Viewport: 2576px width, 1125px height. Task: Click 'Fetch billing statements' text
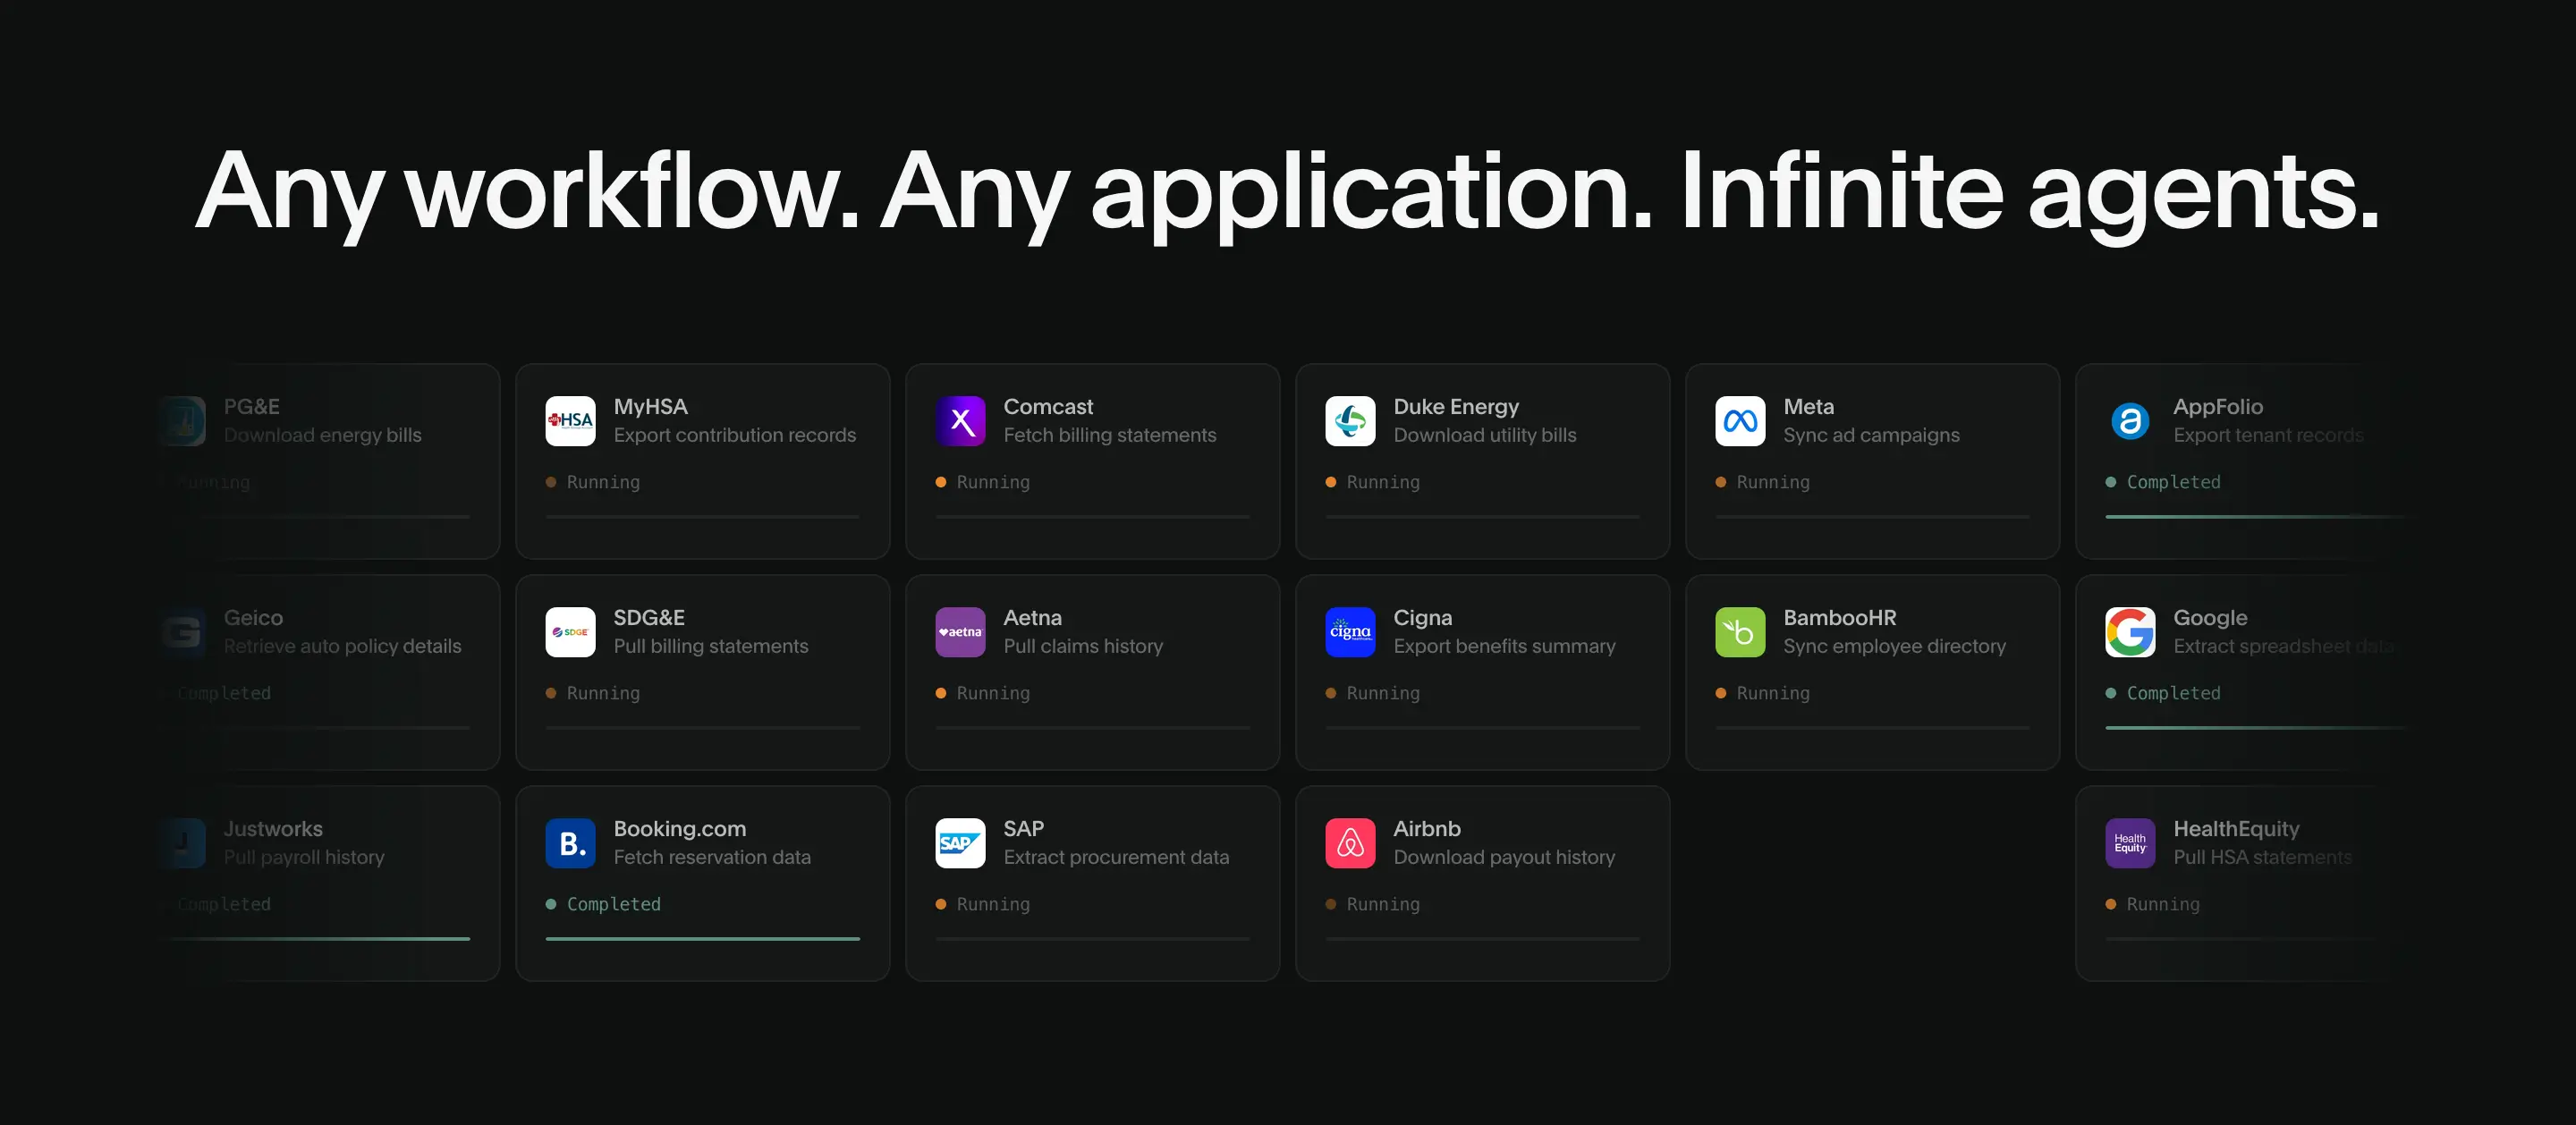(1110, 435)
